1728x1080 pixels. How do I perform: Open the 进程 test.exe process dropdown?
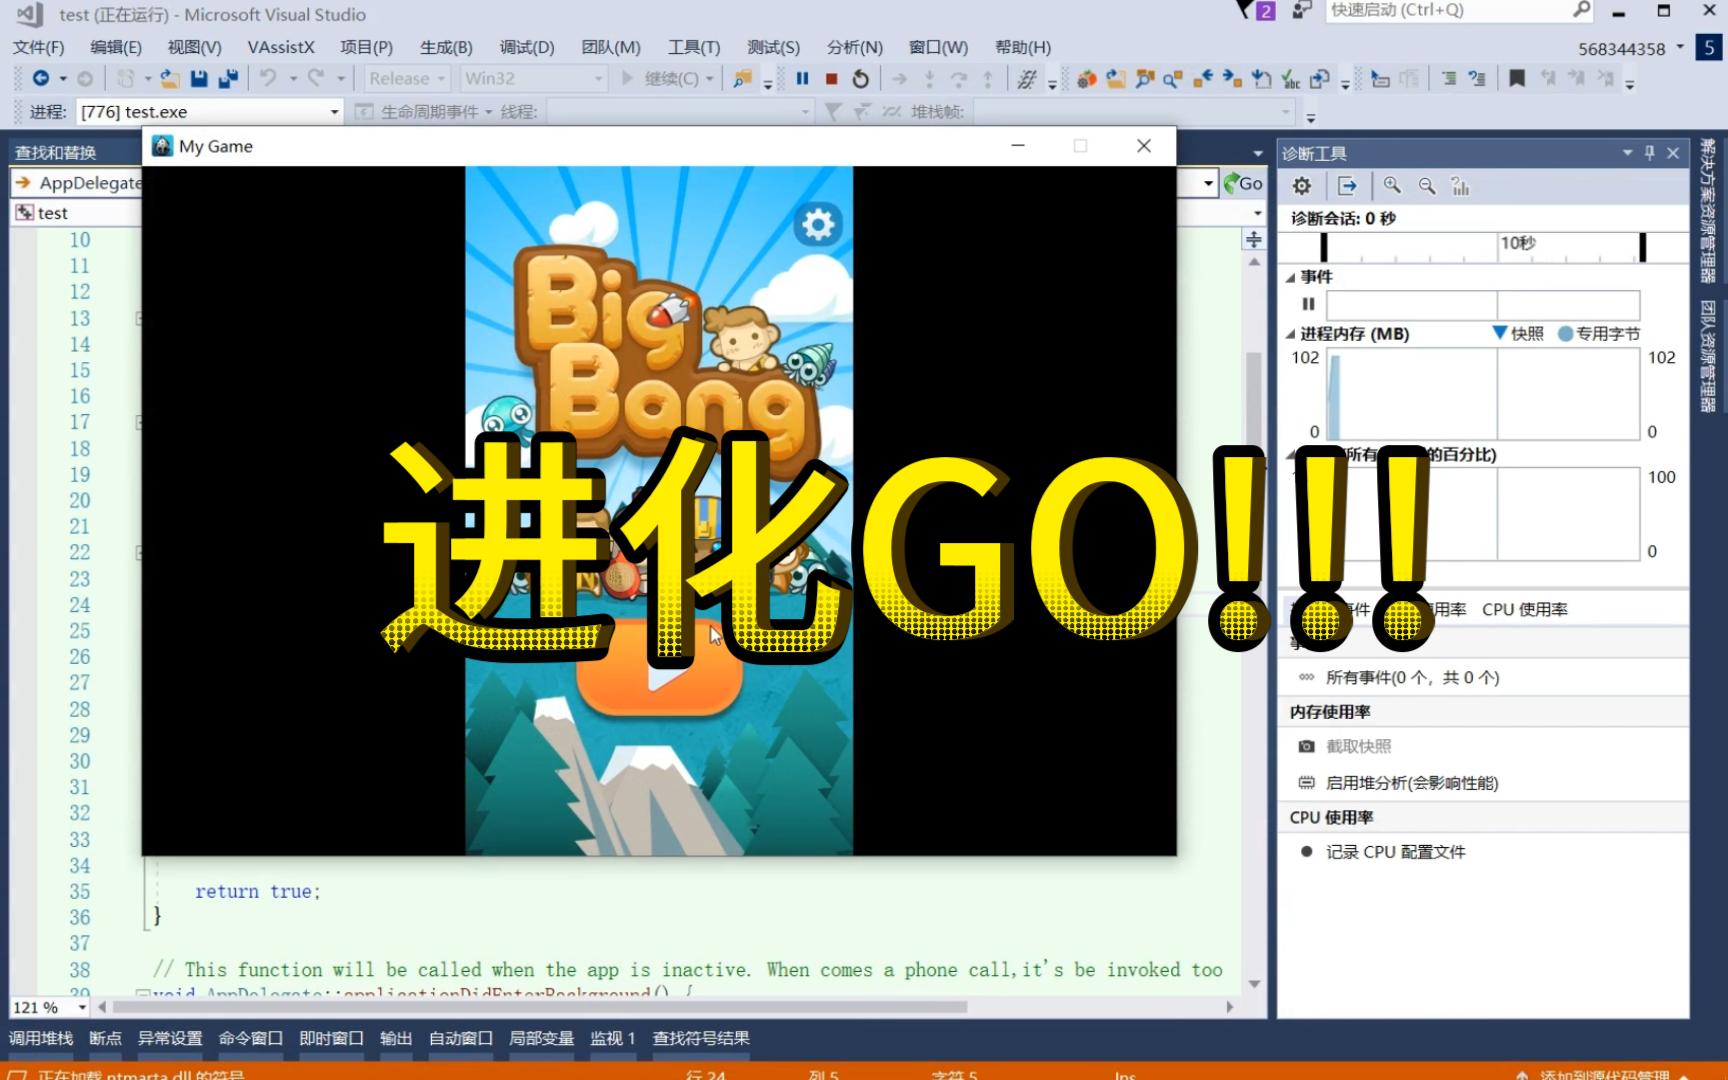[x=335, y=112]
